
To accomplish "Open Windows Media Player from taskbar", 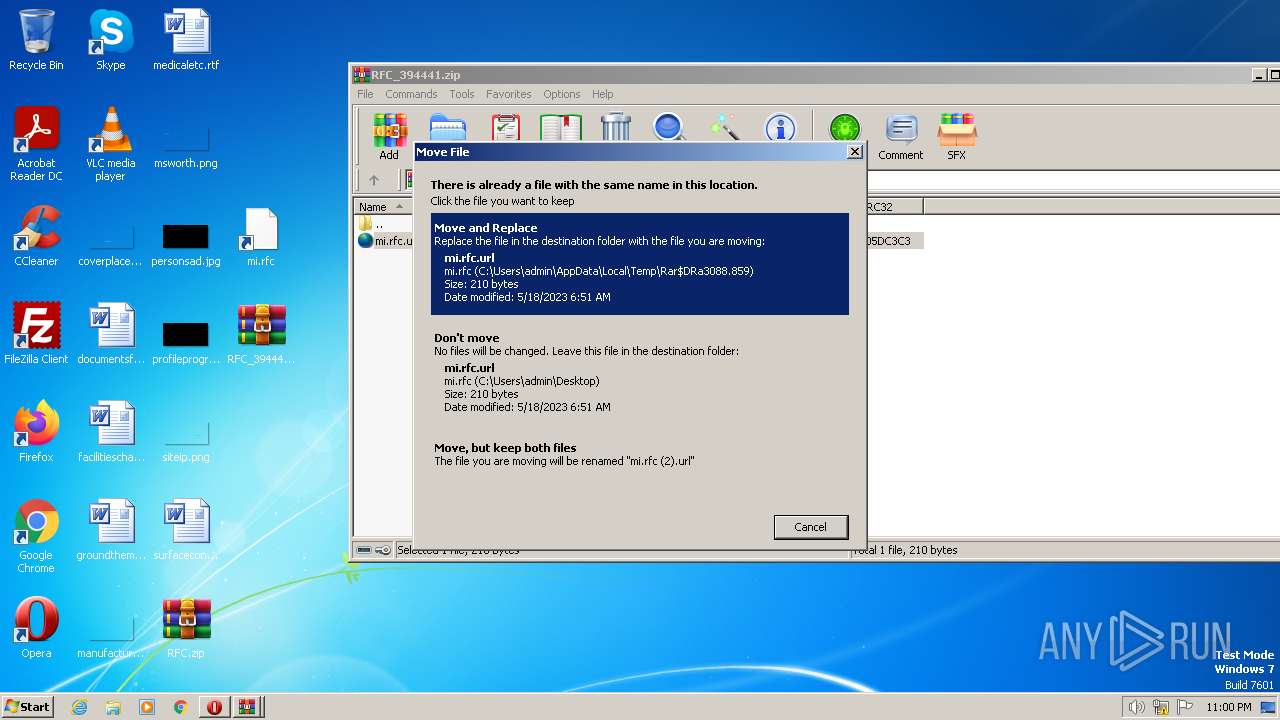I will 147,707.
